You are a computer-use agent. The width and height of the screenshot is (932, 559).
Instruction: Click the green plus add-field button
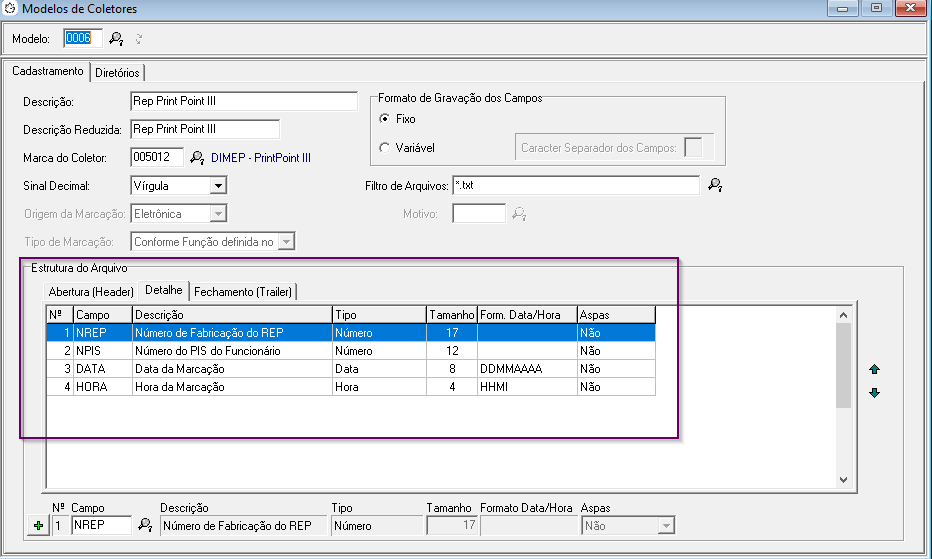click(38, 526)
